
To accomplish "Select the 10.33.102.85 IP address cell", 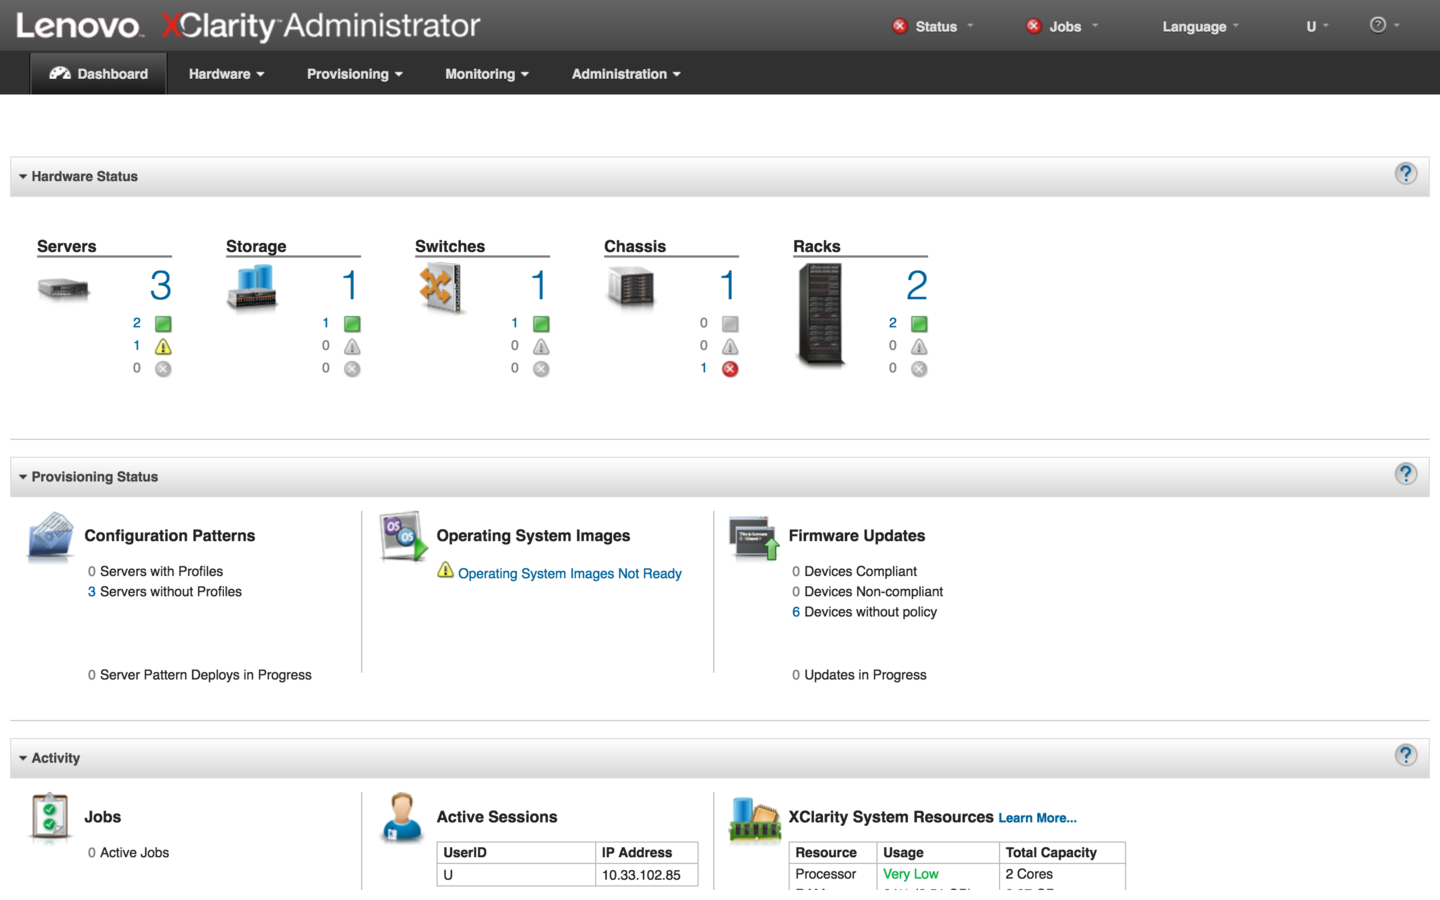I will tap(647, 875).
